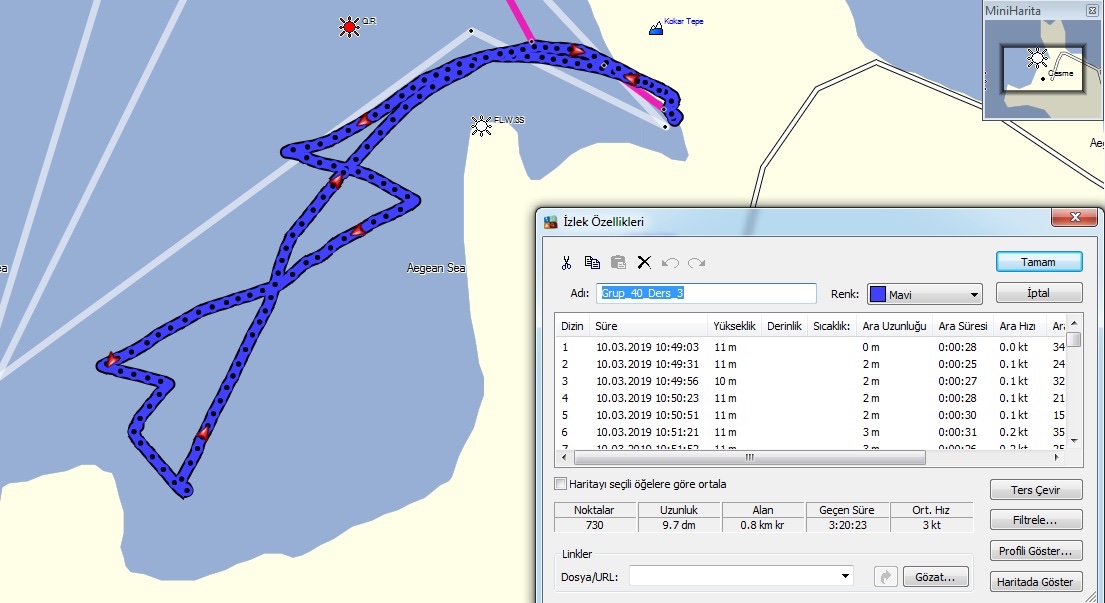1105x603 pixels.
Task: Click the go-to-link arrow icon beside Gözat
Action: coord(885,576)
